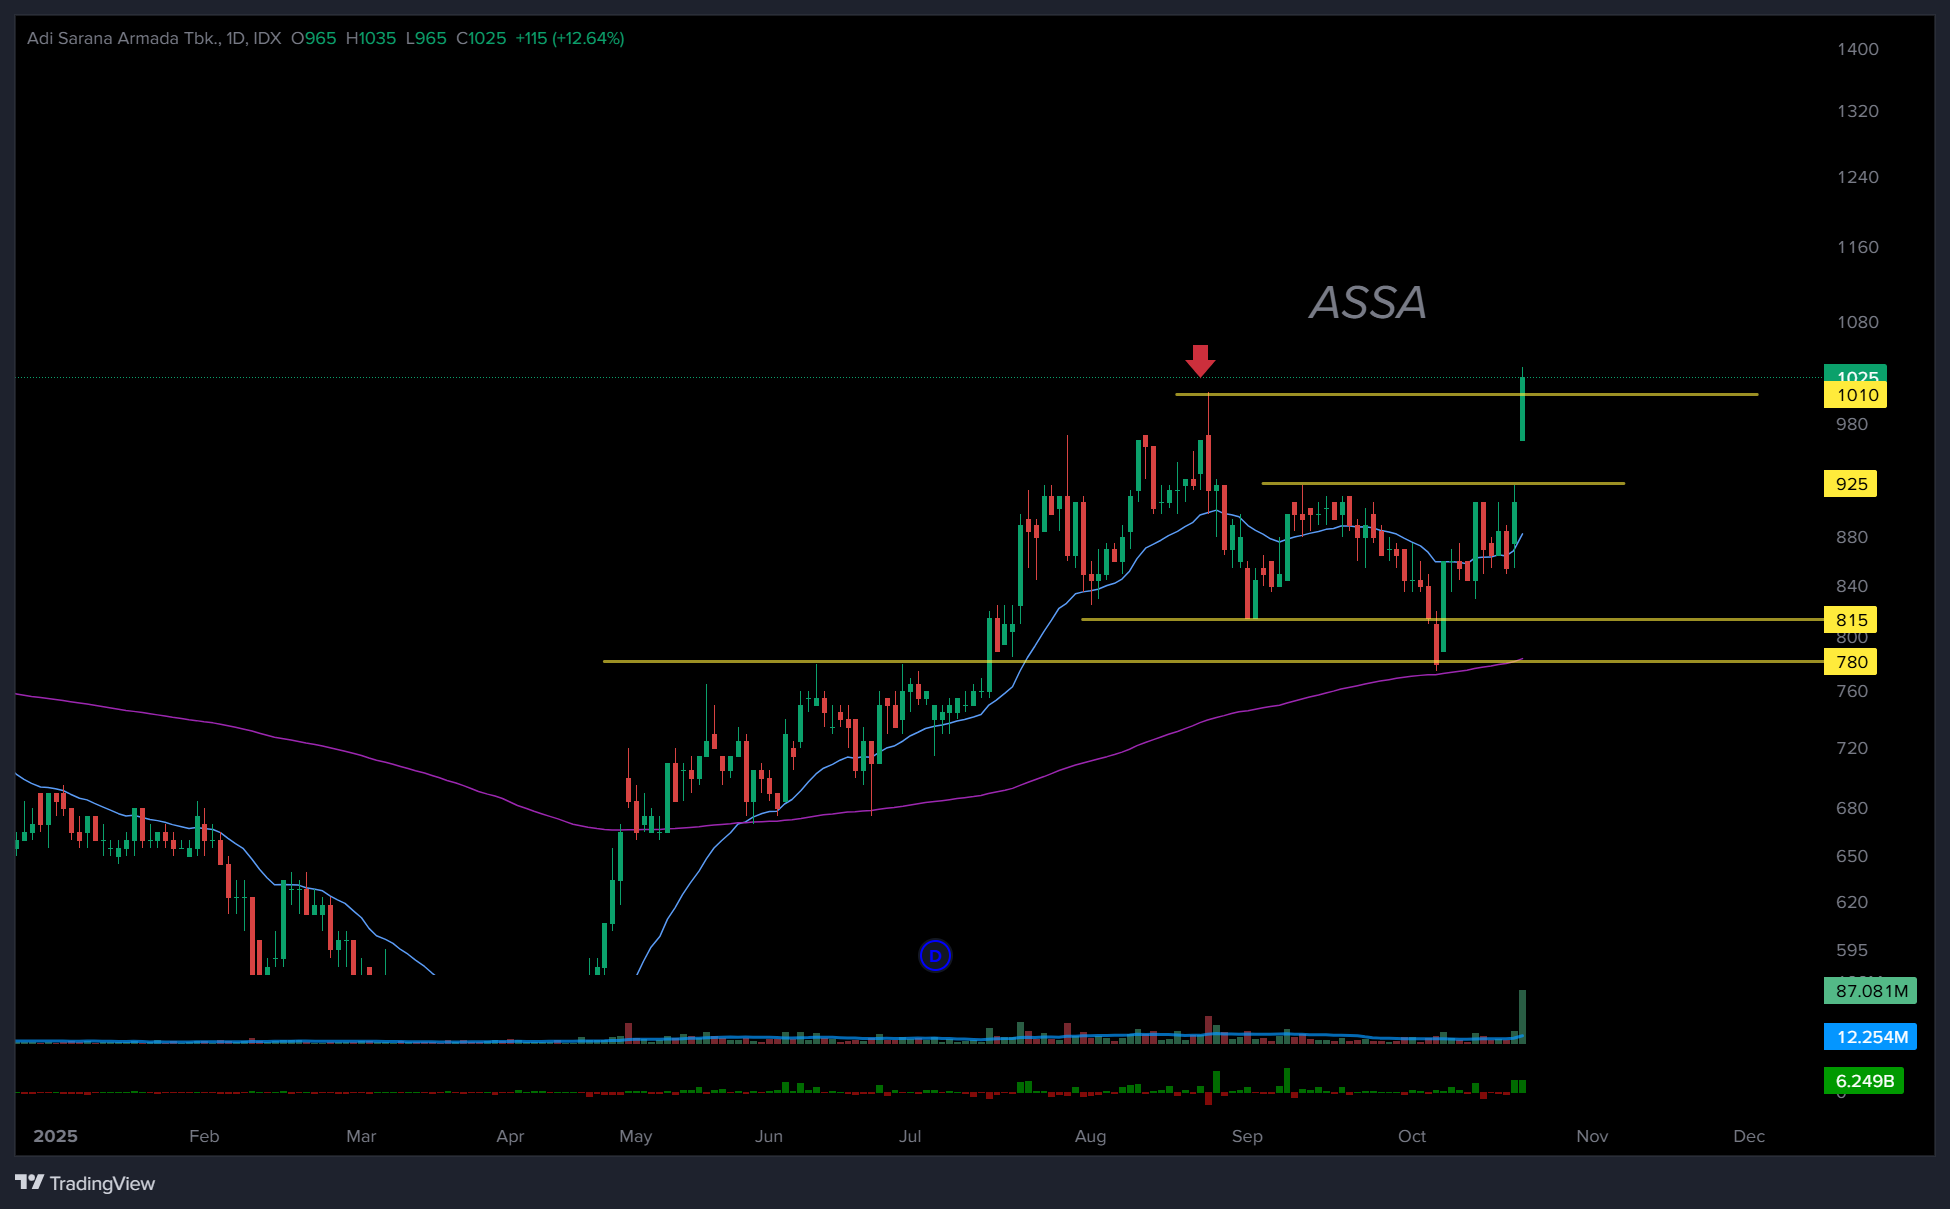Select the yellow 780 price label
The height and width of the screenshot is (1209, 1950).
tap(1850, 662)
